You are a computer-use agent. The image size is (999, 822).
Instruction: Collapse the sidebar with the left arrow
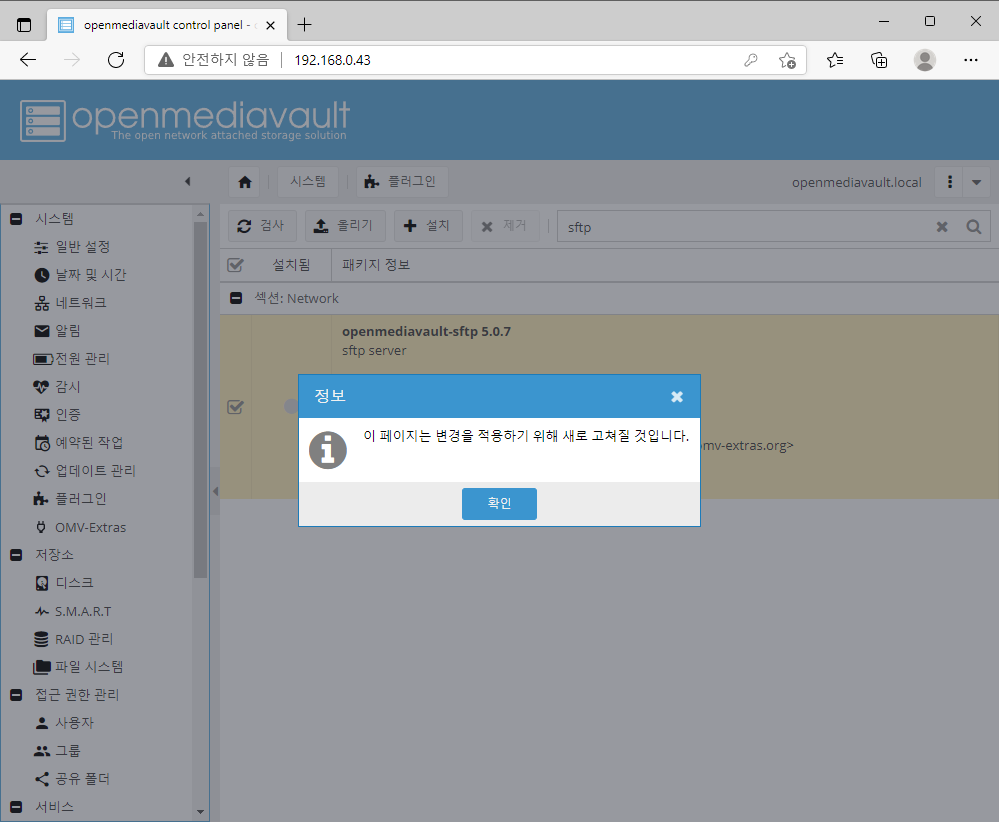coord(187,182)
